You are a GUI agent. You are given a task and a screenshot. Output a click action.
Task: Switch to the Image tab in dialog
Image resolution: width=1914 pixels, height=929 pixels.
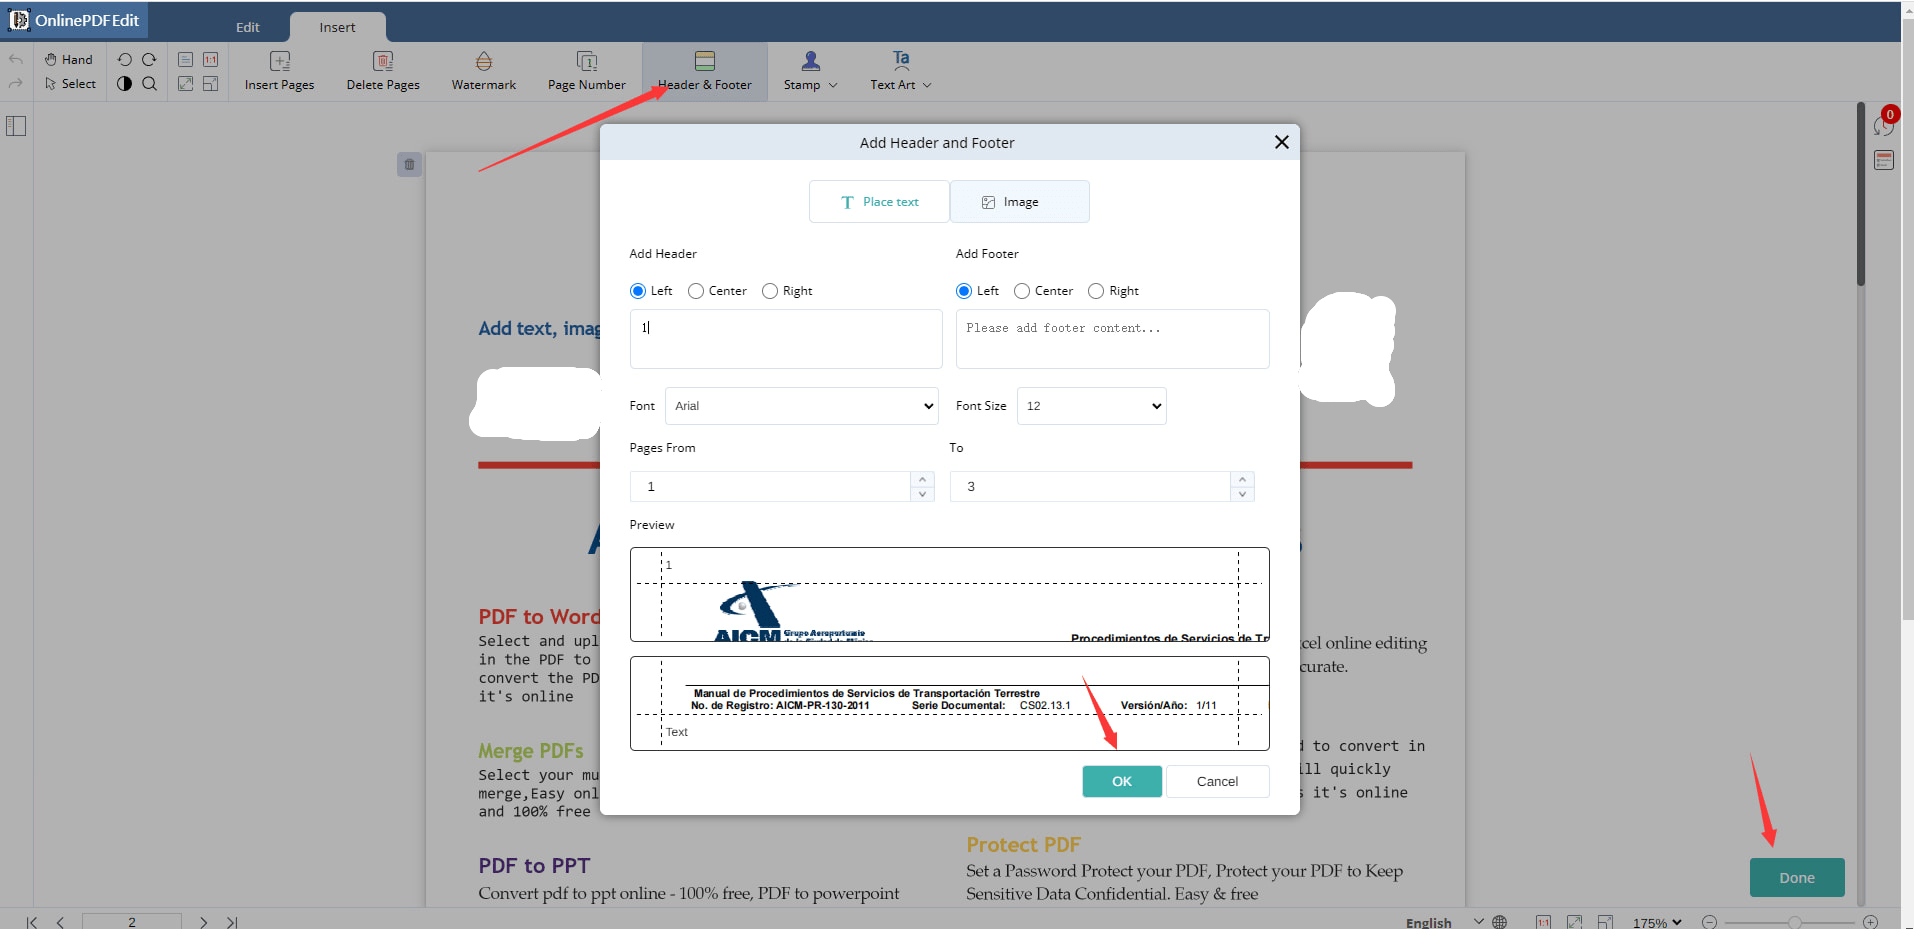click(x=1018, y=201)
